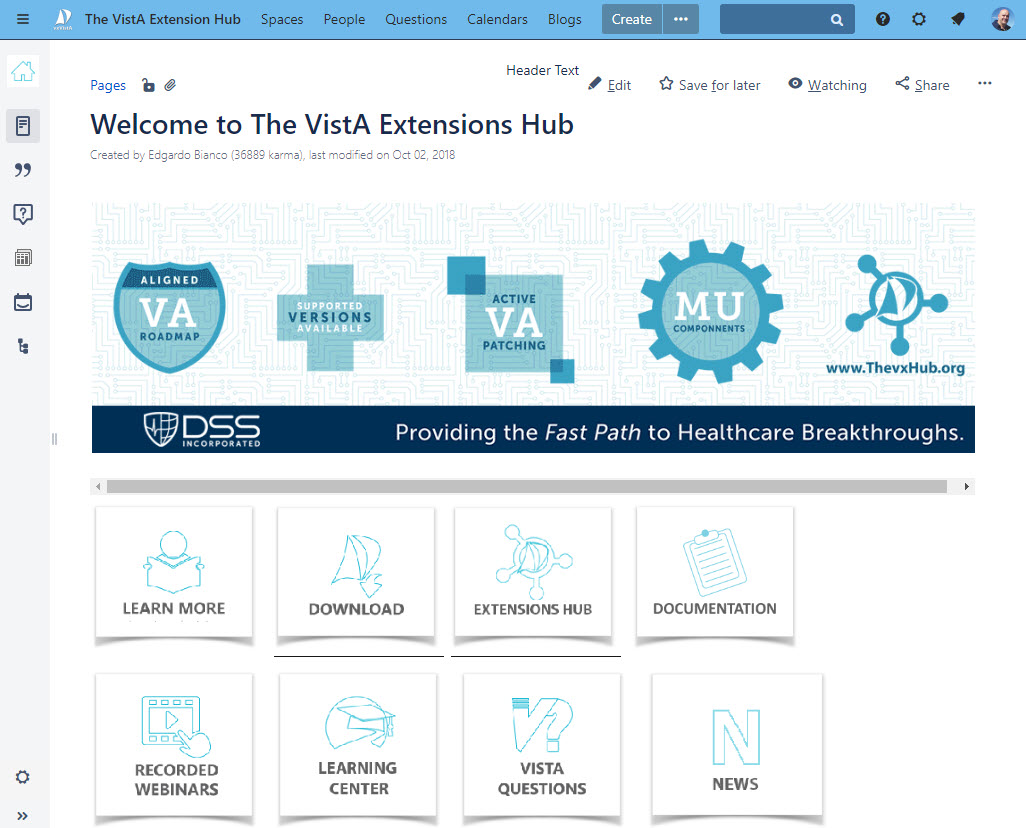The width and height of the screenshot is (1026, 828).
Task: Click the Active VA Patching graphic
Action: 511,320
